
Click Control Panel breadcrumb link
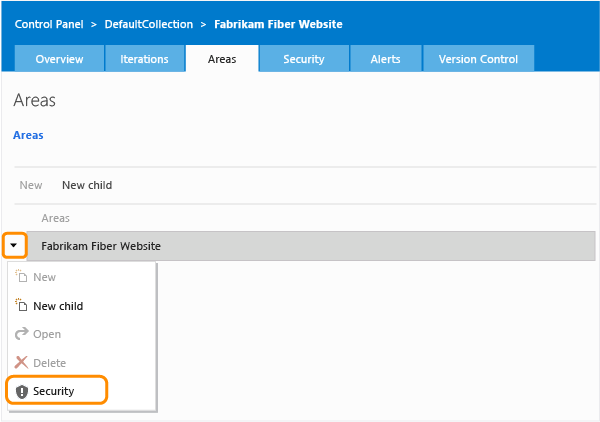coord(49,24)
